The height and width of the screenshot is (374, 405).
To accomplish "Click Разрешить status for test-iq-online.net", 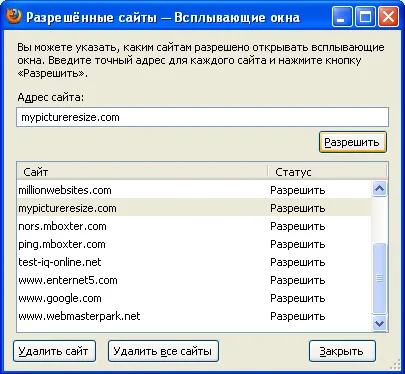I will coord(297,262).
